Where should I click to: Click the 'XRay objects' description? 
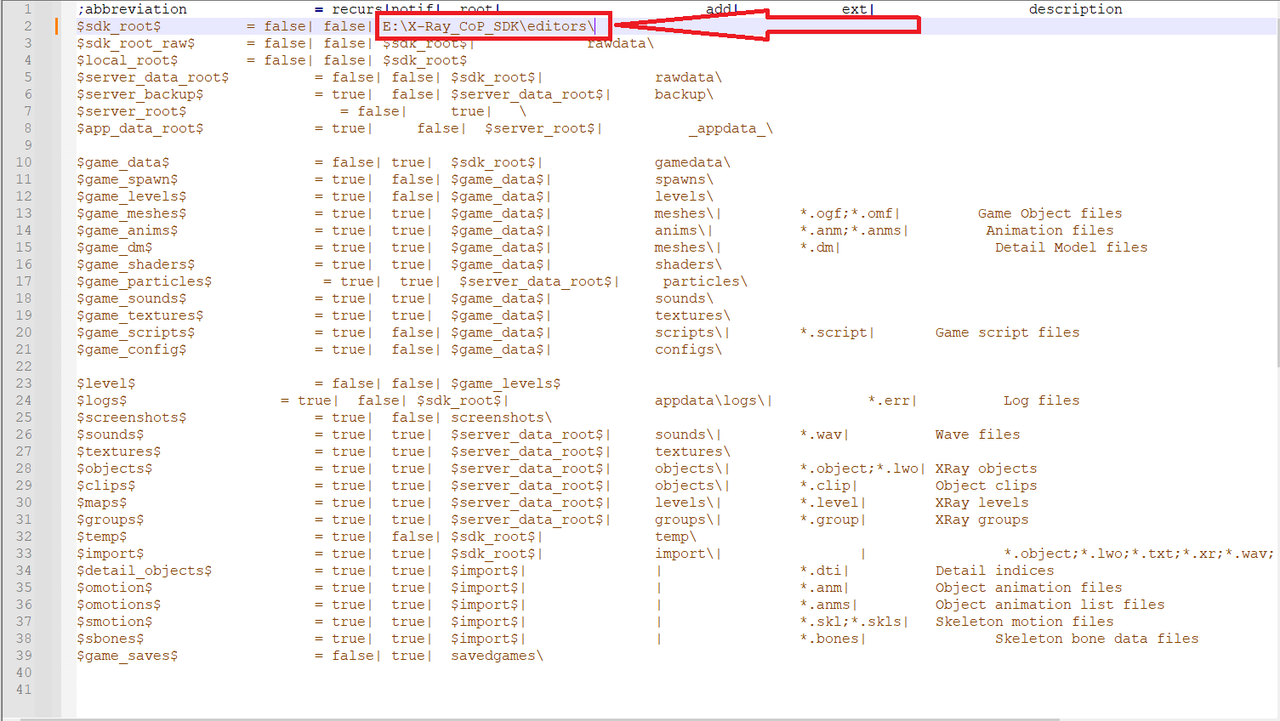987,468
